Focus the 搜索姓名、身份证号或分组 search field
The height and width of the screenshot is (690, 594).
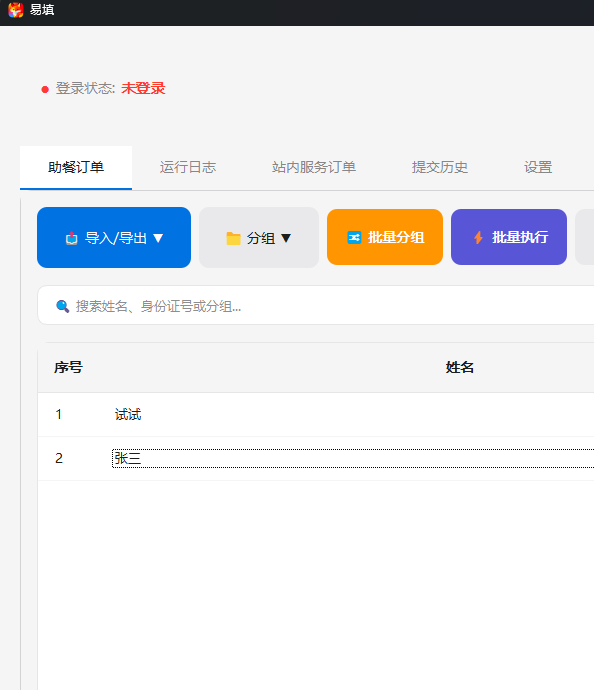click(x=316, y=305)
